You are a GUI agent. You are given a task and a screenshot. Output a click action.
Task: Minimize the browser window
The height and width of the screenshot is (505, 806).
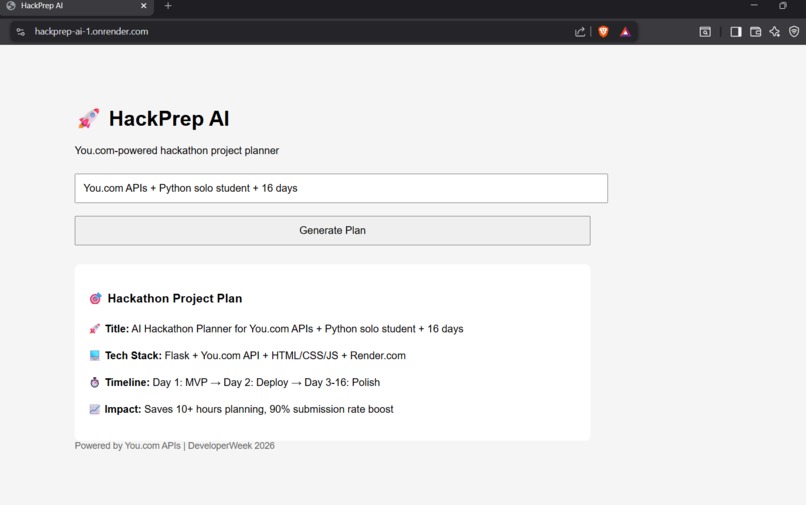(x=754, y=6)
